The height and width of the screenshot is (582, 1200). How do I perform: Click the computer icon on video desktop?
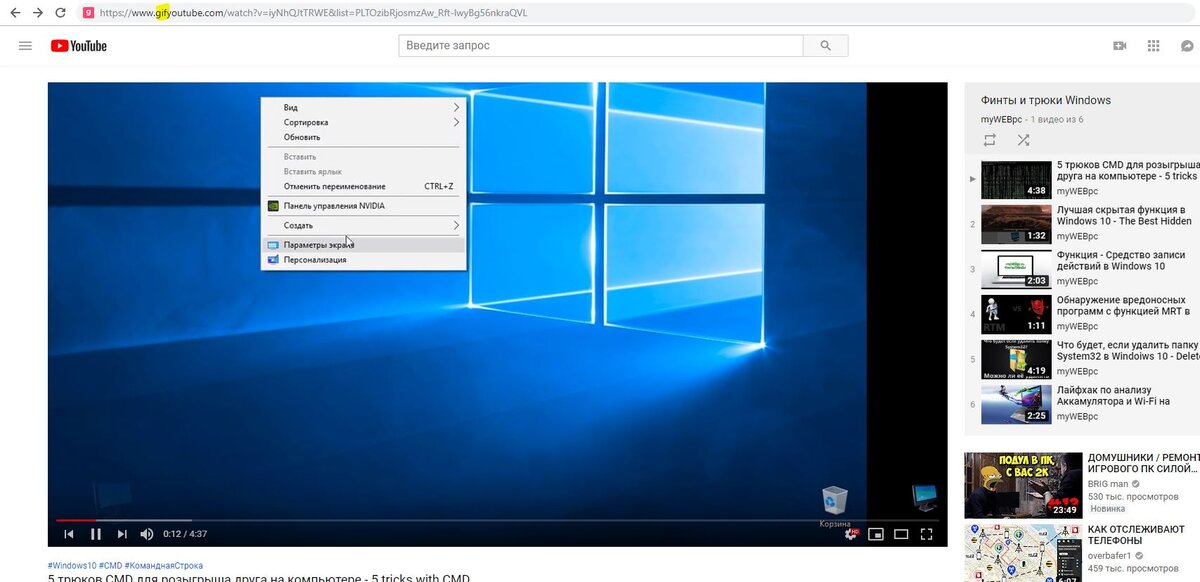923,498
